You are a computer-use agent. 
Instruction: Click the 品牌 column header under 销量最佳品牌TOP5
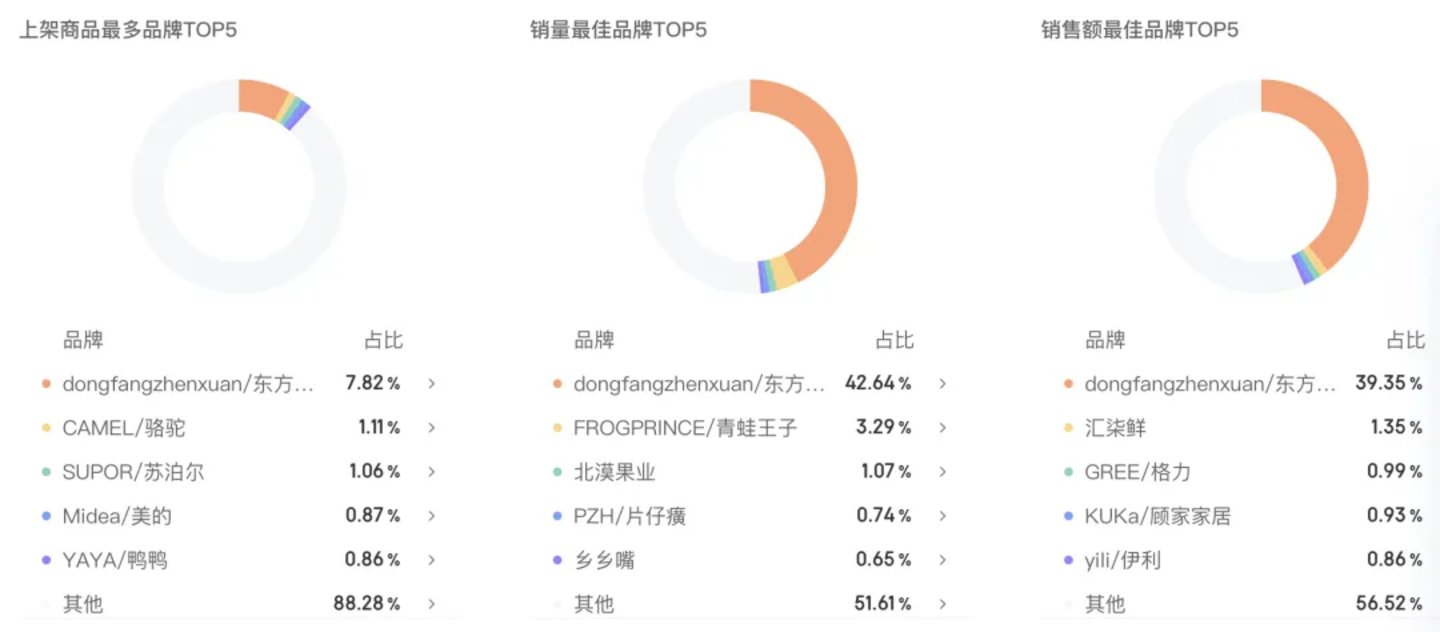coord(594,340)
